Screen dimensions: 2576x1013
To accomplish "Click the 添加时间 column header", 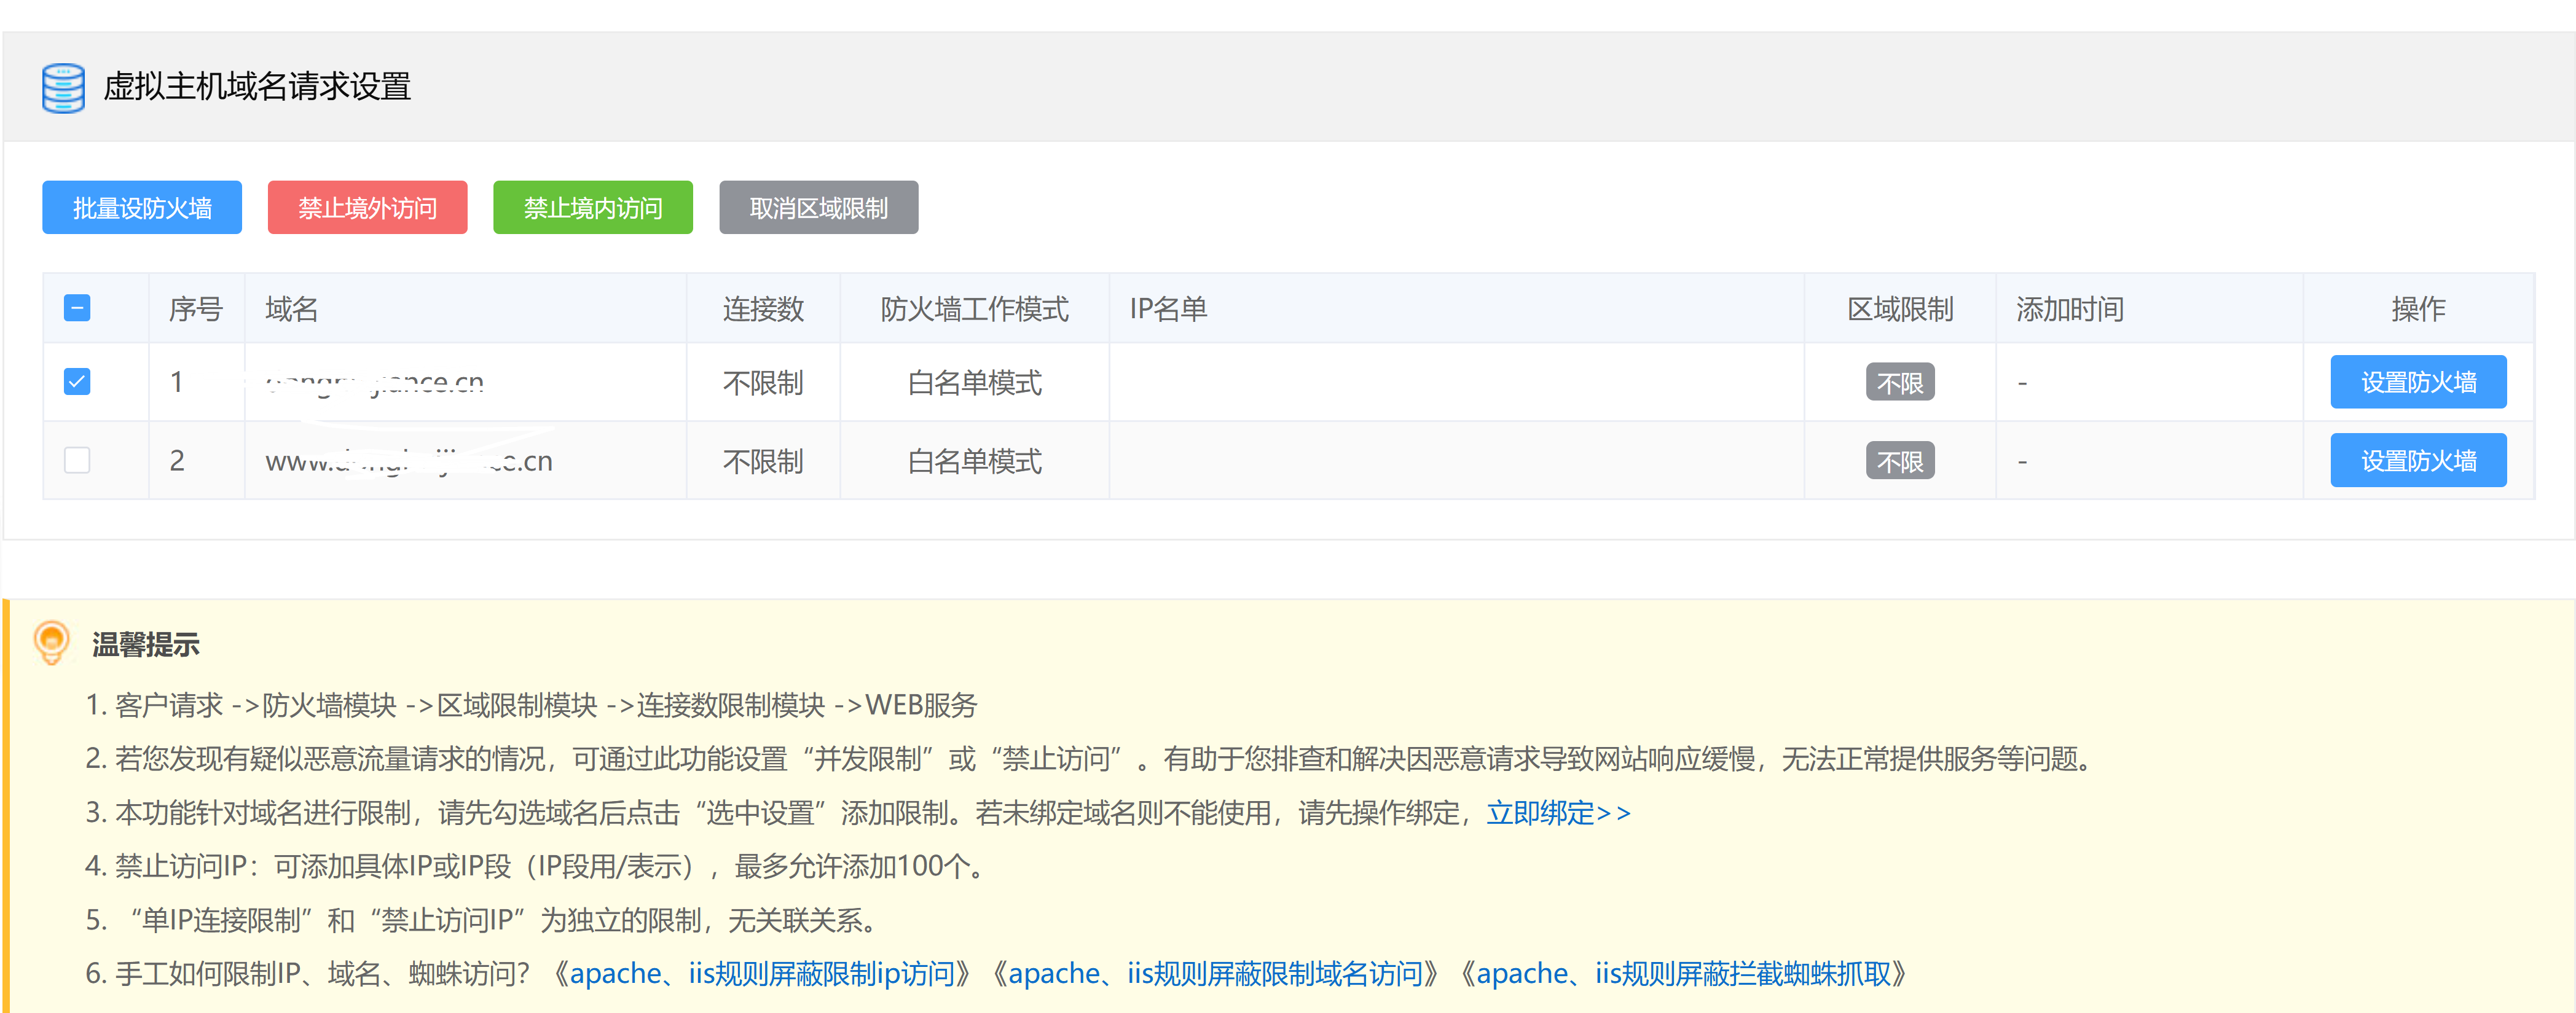I will (2069, 309).
